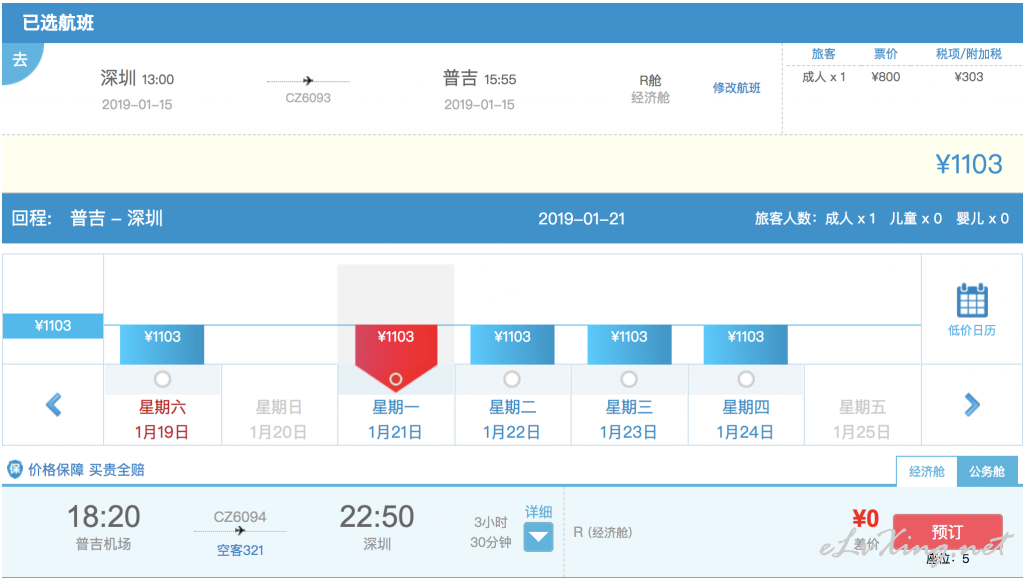Click the left arrow for previous dates

(54, 404)
